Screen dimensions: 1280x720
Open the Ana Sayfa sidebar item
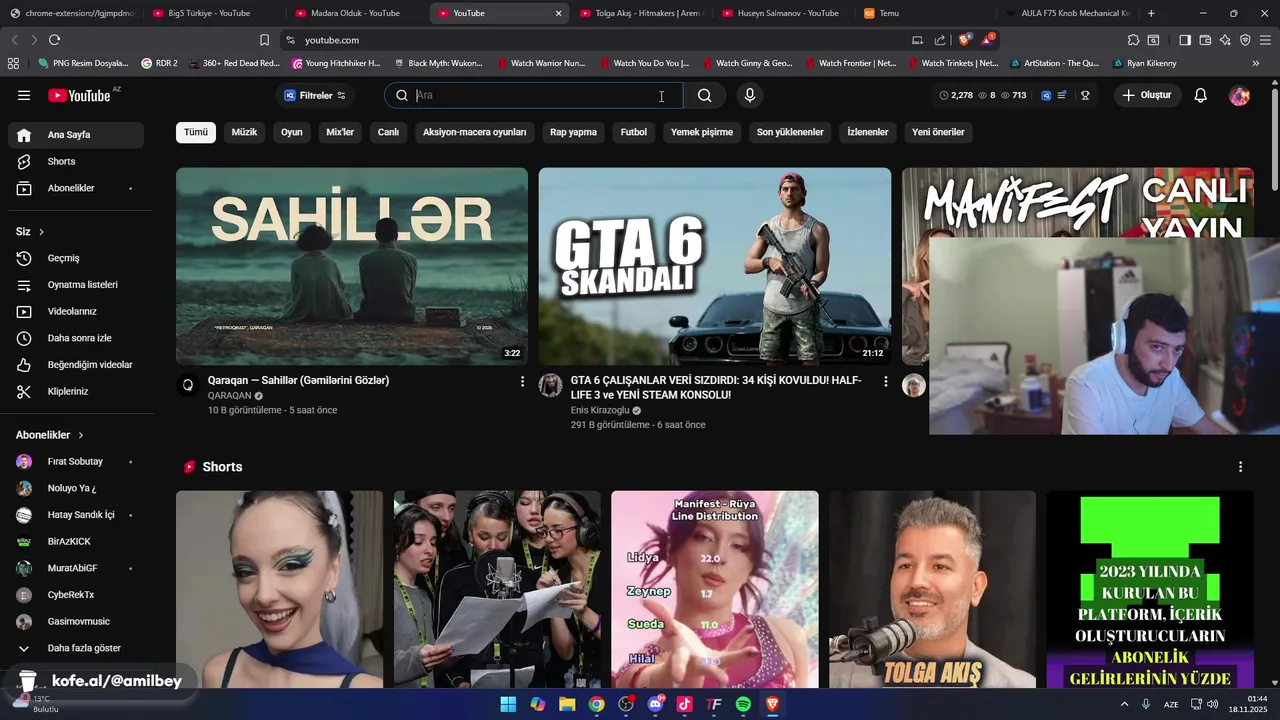coord(76,135)
